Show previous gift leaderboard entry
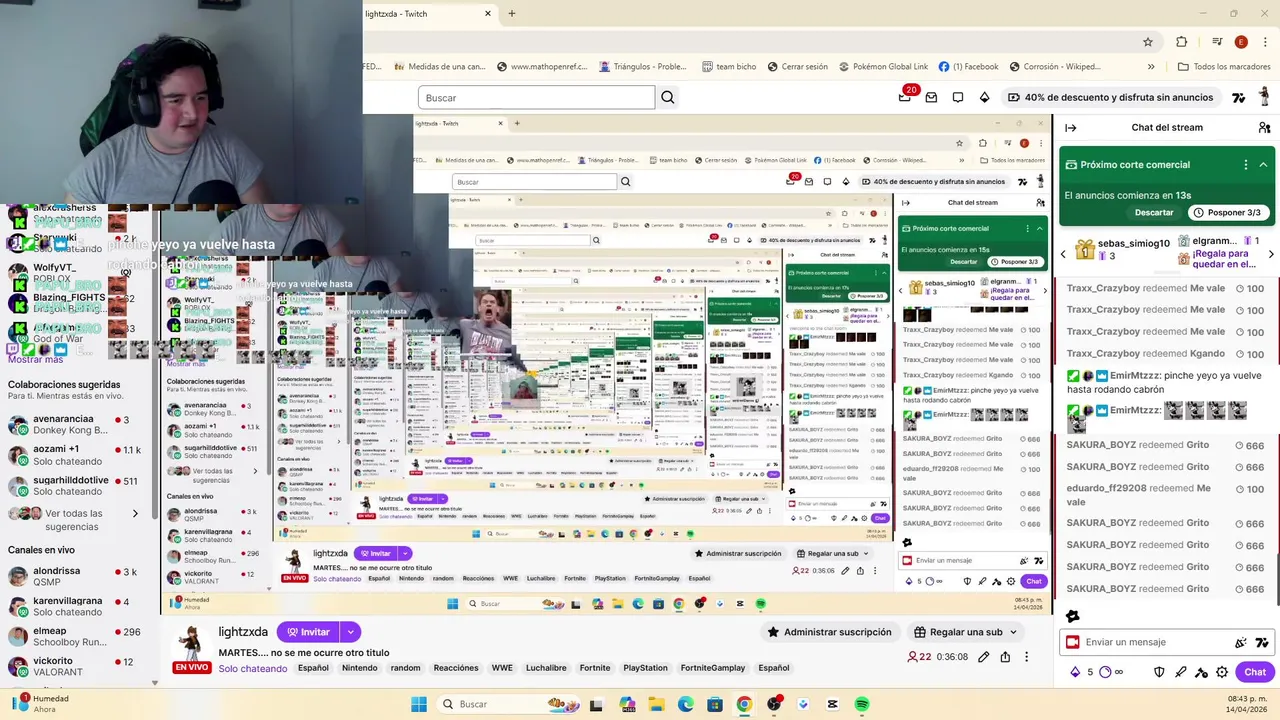 [x=1063, y=254]
